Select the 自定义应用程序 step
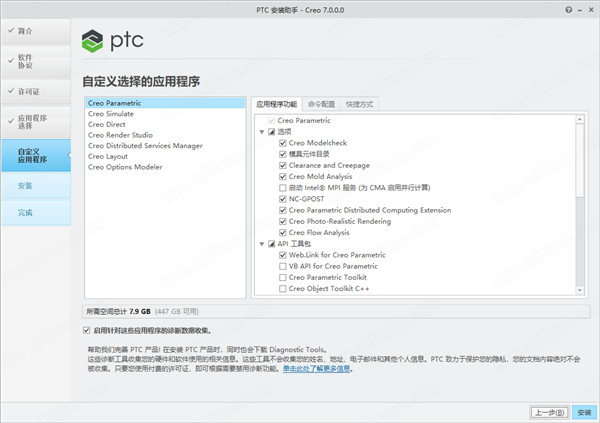 coord(36,155)
